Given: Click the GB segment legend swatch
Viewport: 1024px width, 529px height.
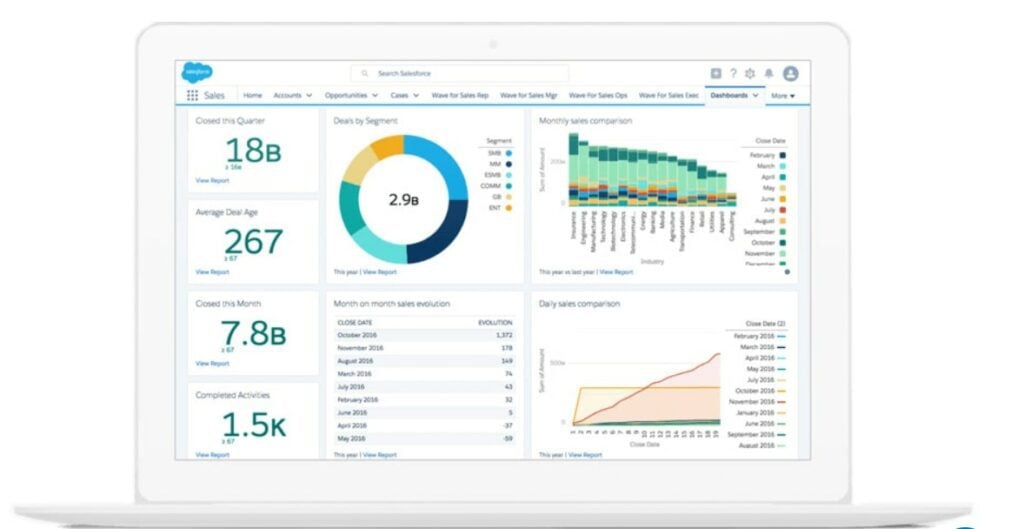Looking at the screenshot, I should coord(509,197).
